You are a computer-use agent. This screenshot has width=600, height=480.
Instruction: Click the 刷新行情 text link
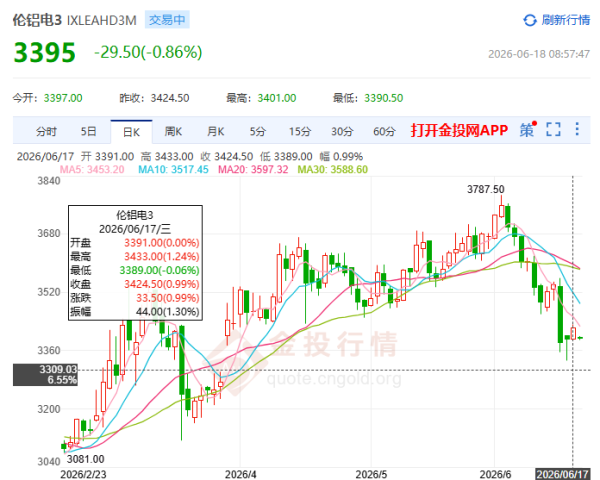(566, 20)
